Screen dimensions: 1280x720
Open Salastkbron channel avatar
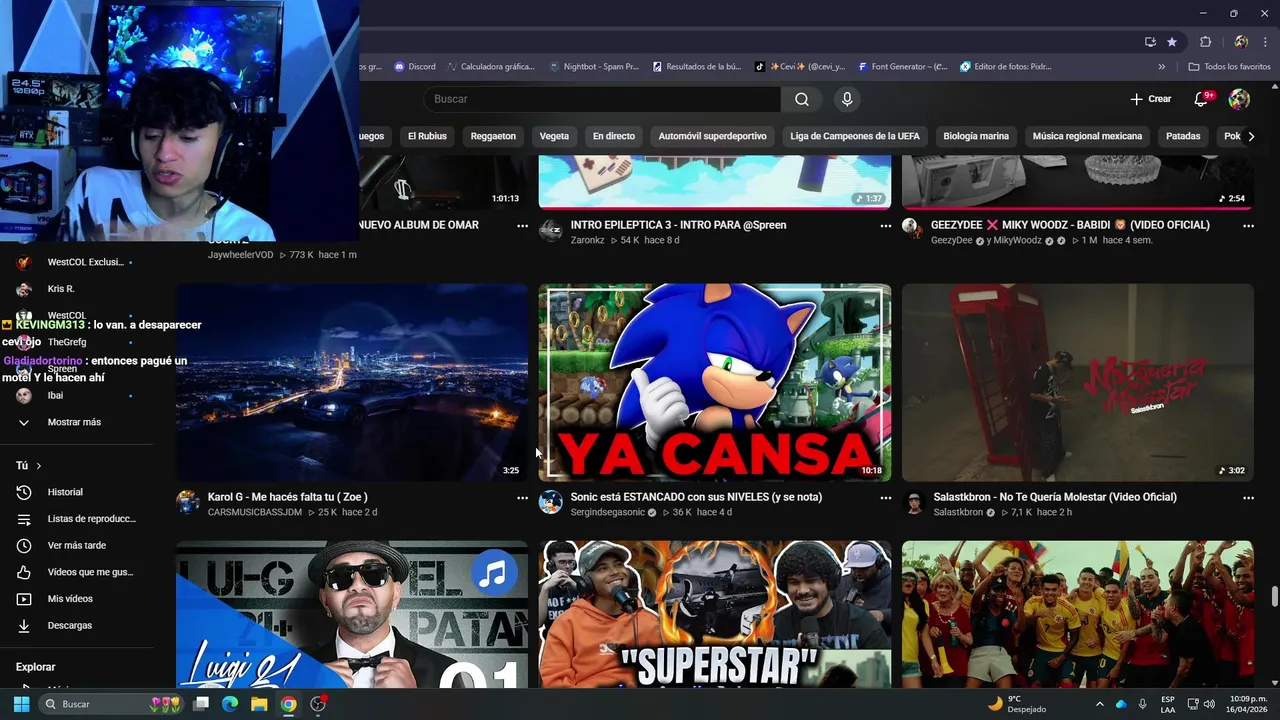[x=914, y=502]
